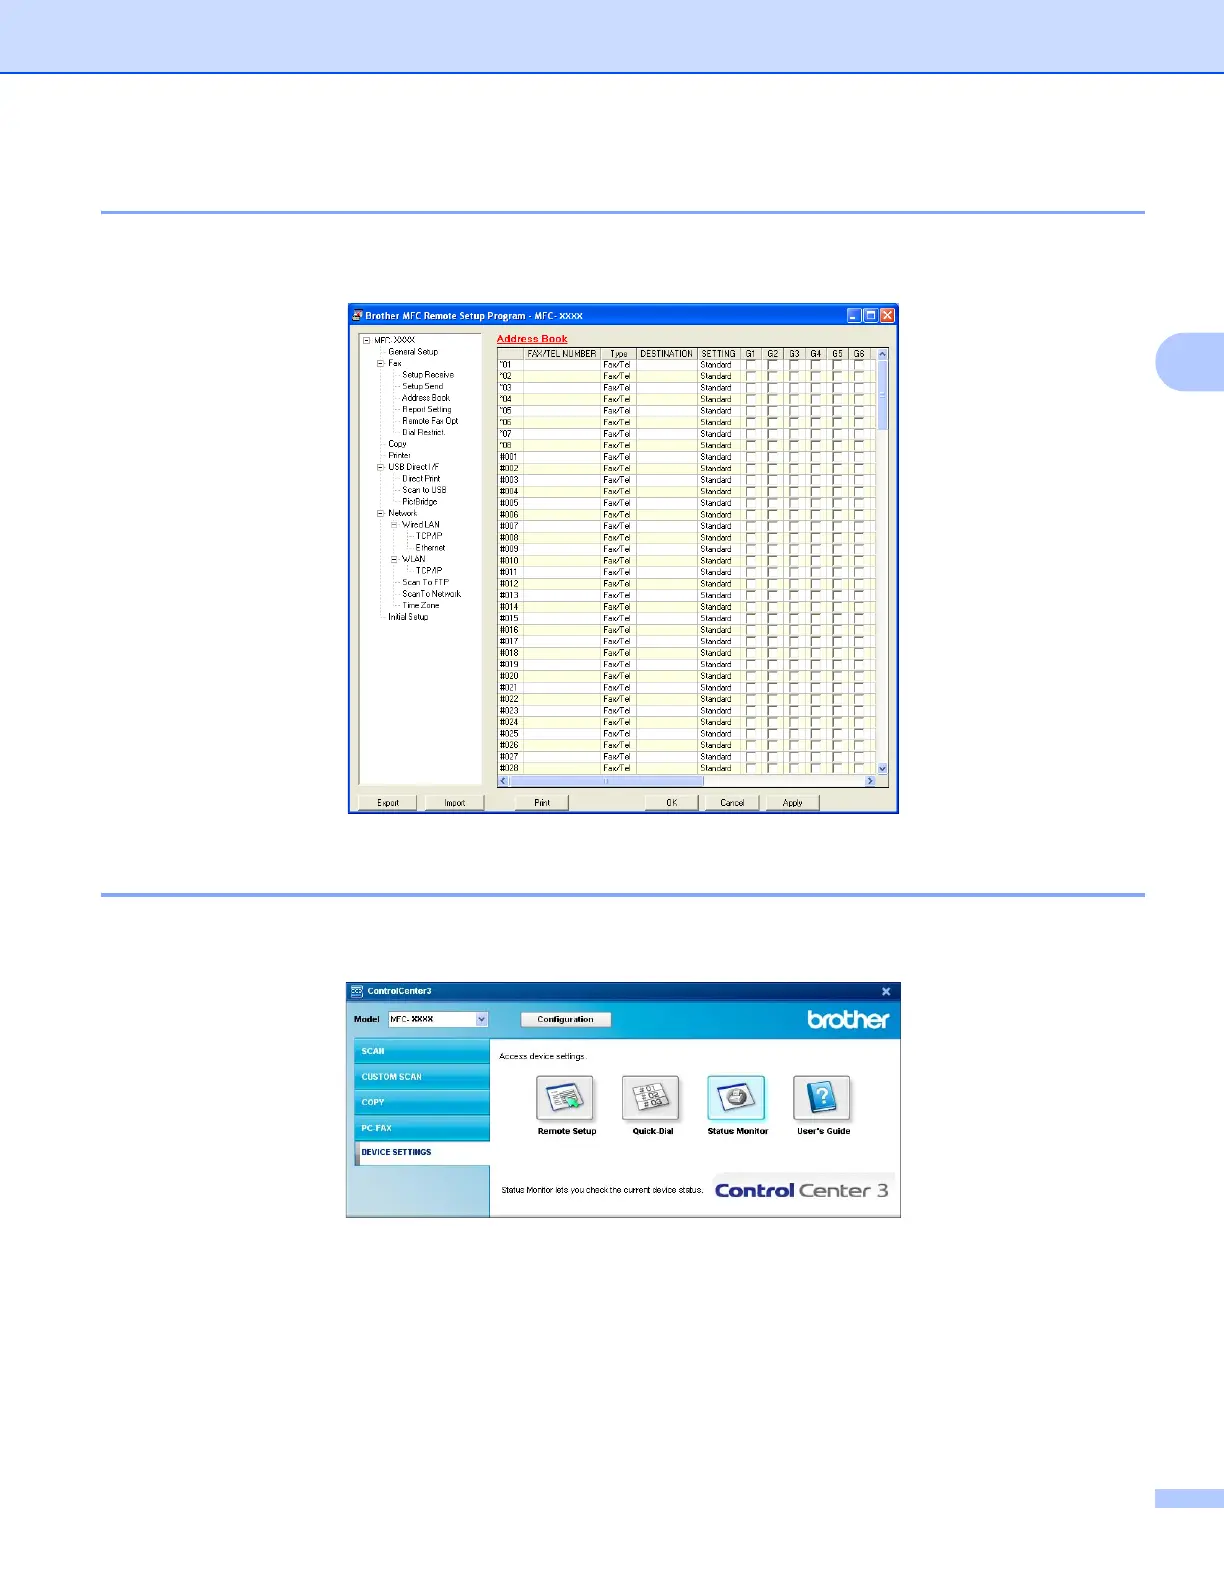The image size is (1224, 1580).
Task: Collapse the Wired LAN tree node
Action: click(x=394, y=525)
